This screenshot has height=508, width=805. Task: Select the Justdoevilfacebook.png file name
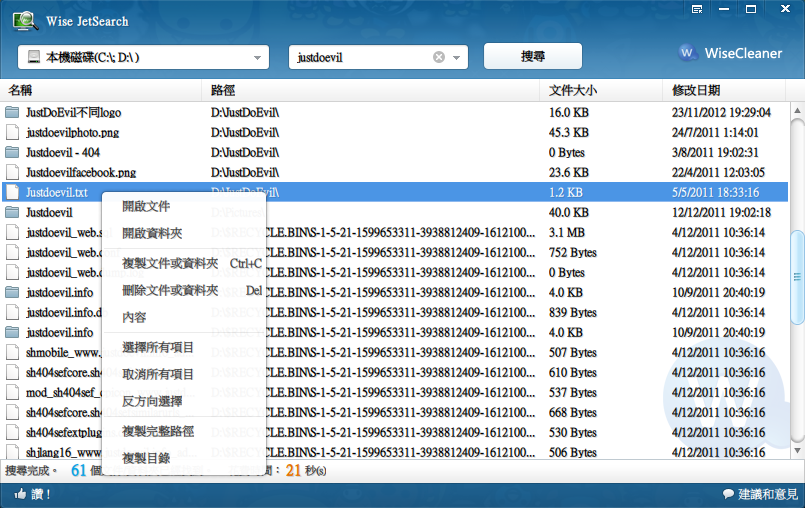81,172
